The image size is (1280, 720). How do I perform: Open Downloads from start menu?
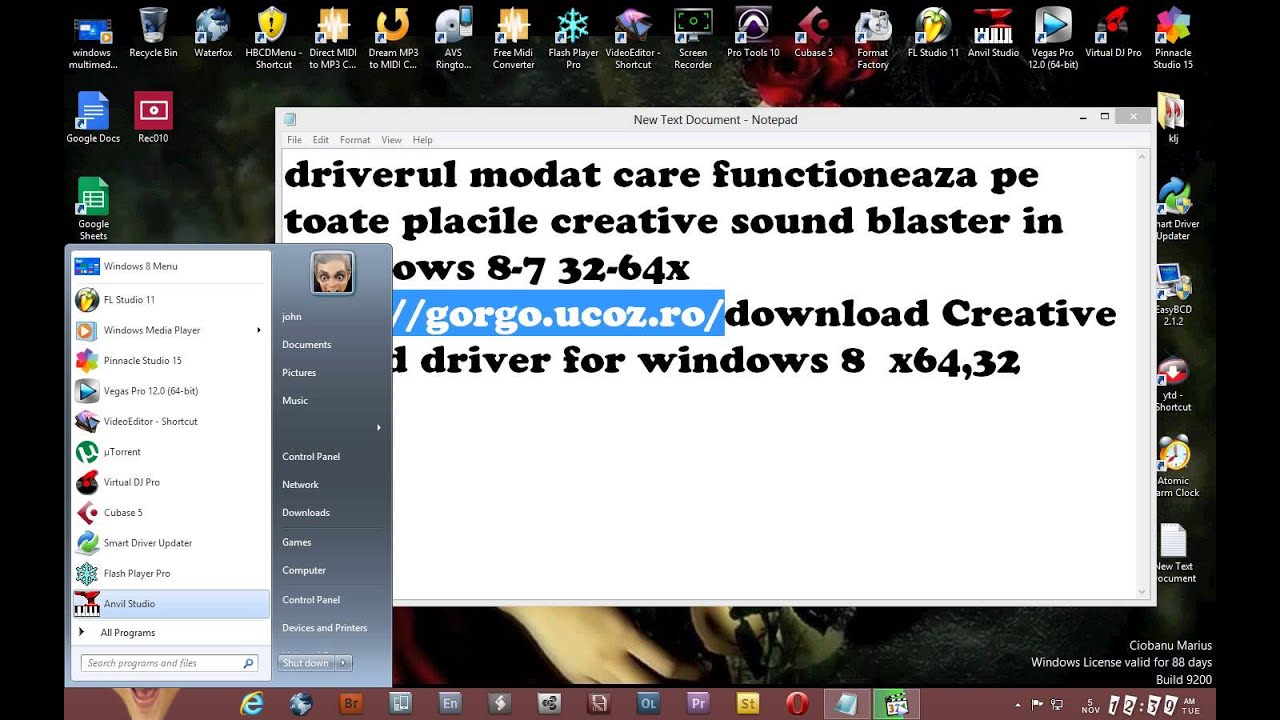coord(306,512)
